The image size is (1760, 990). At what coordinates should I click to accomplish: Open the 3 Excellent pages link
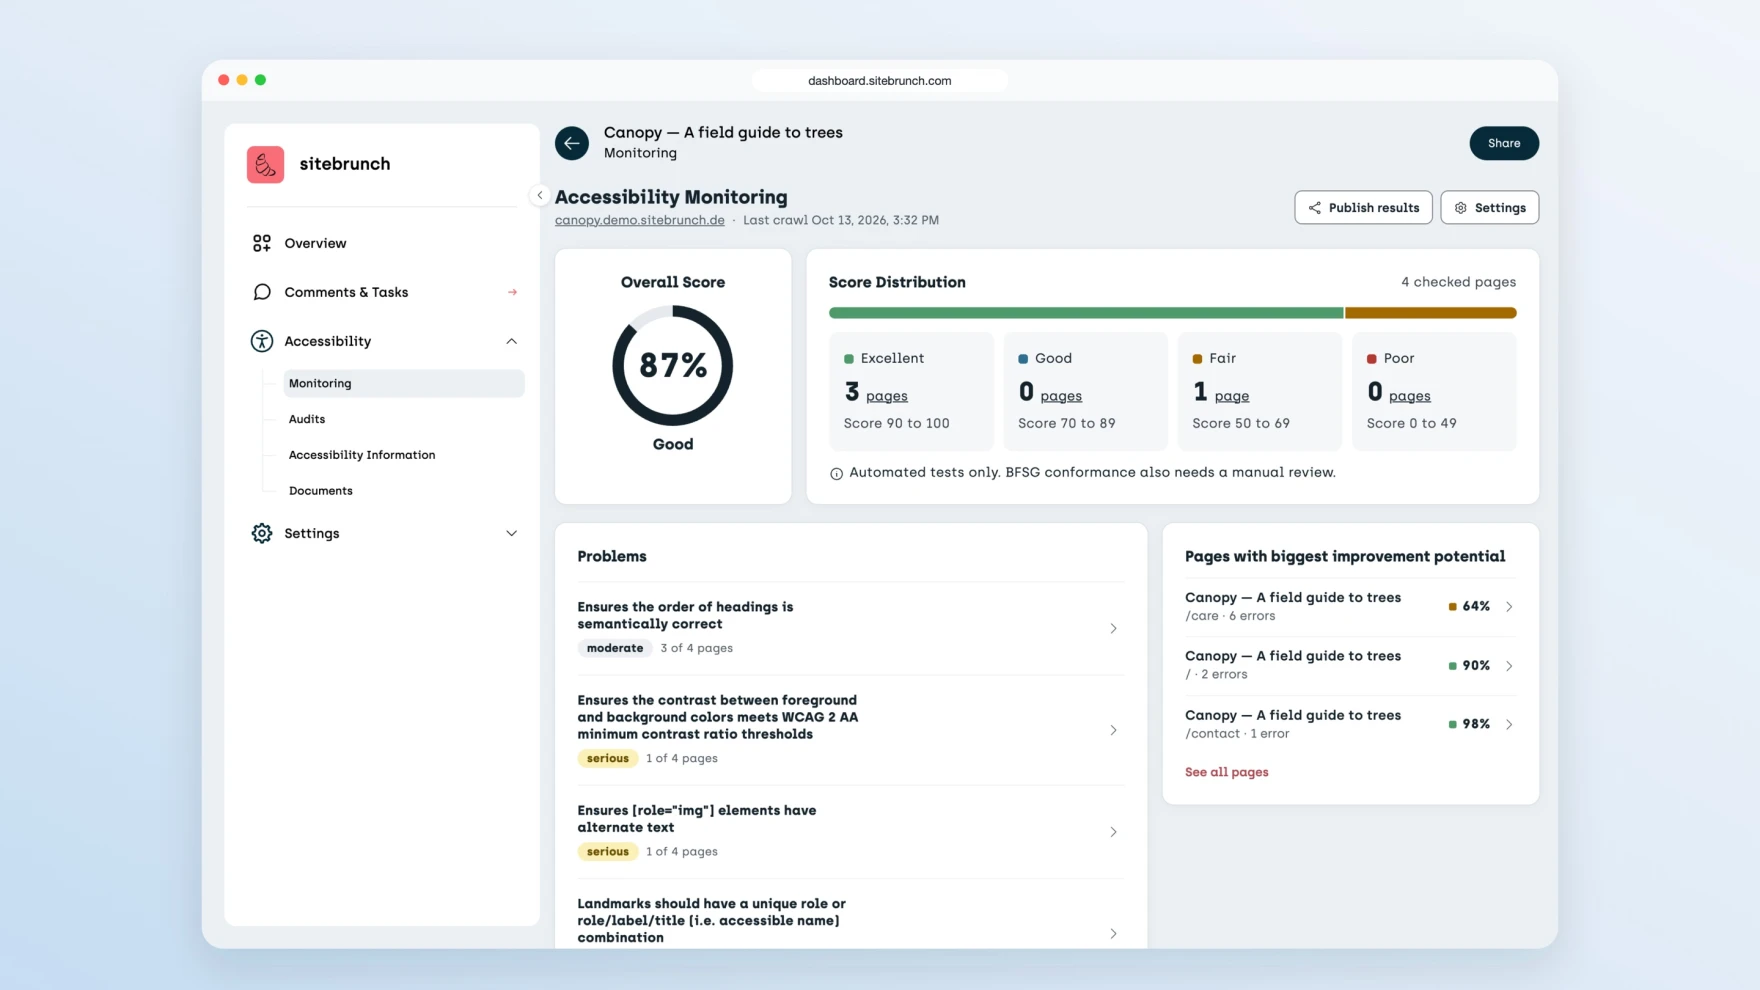click(886, 397)
